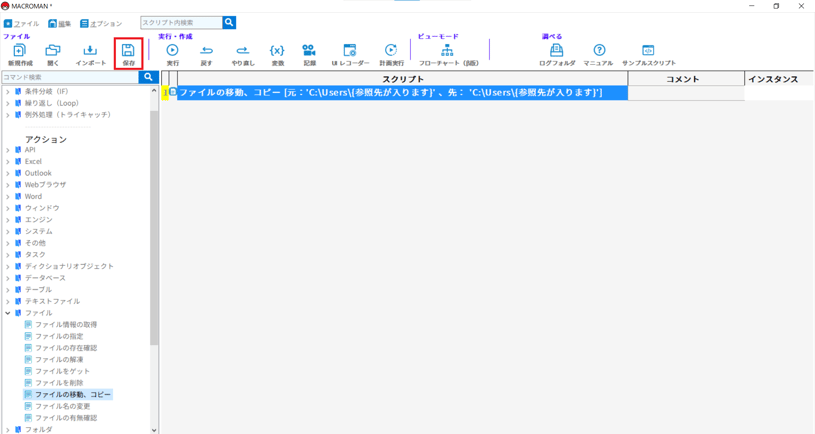The height and width of the screenshot is (434, 815).
Task: Click the スクリプト column header
Action: coord(403,79)
